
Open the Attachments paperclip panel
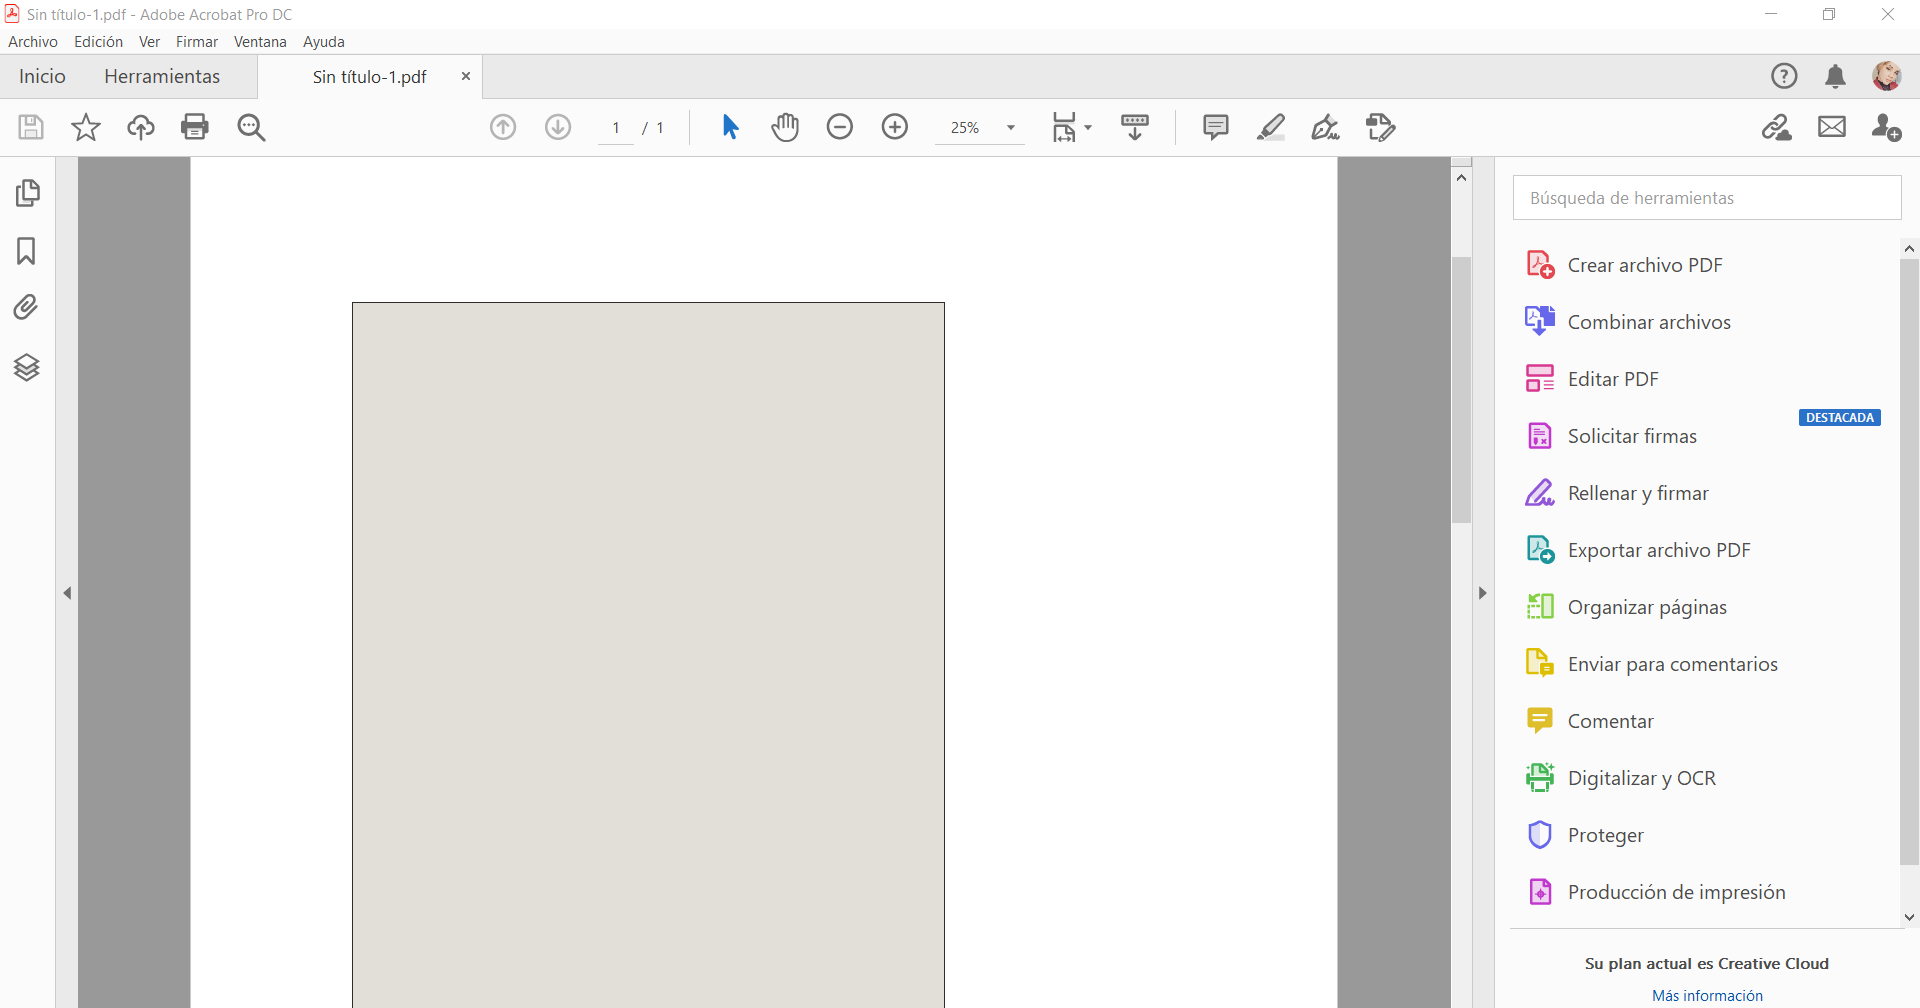coord(27,308)
